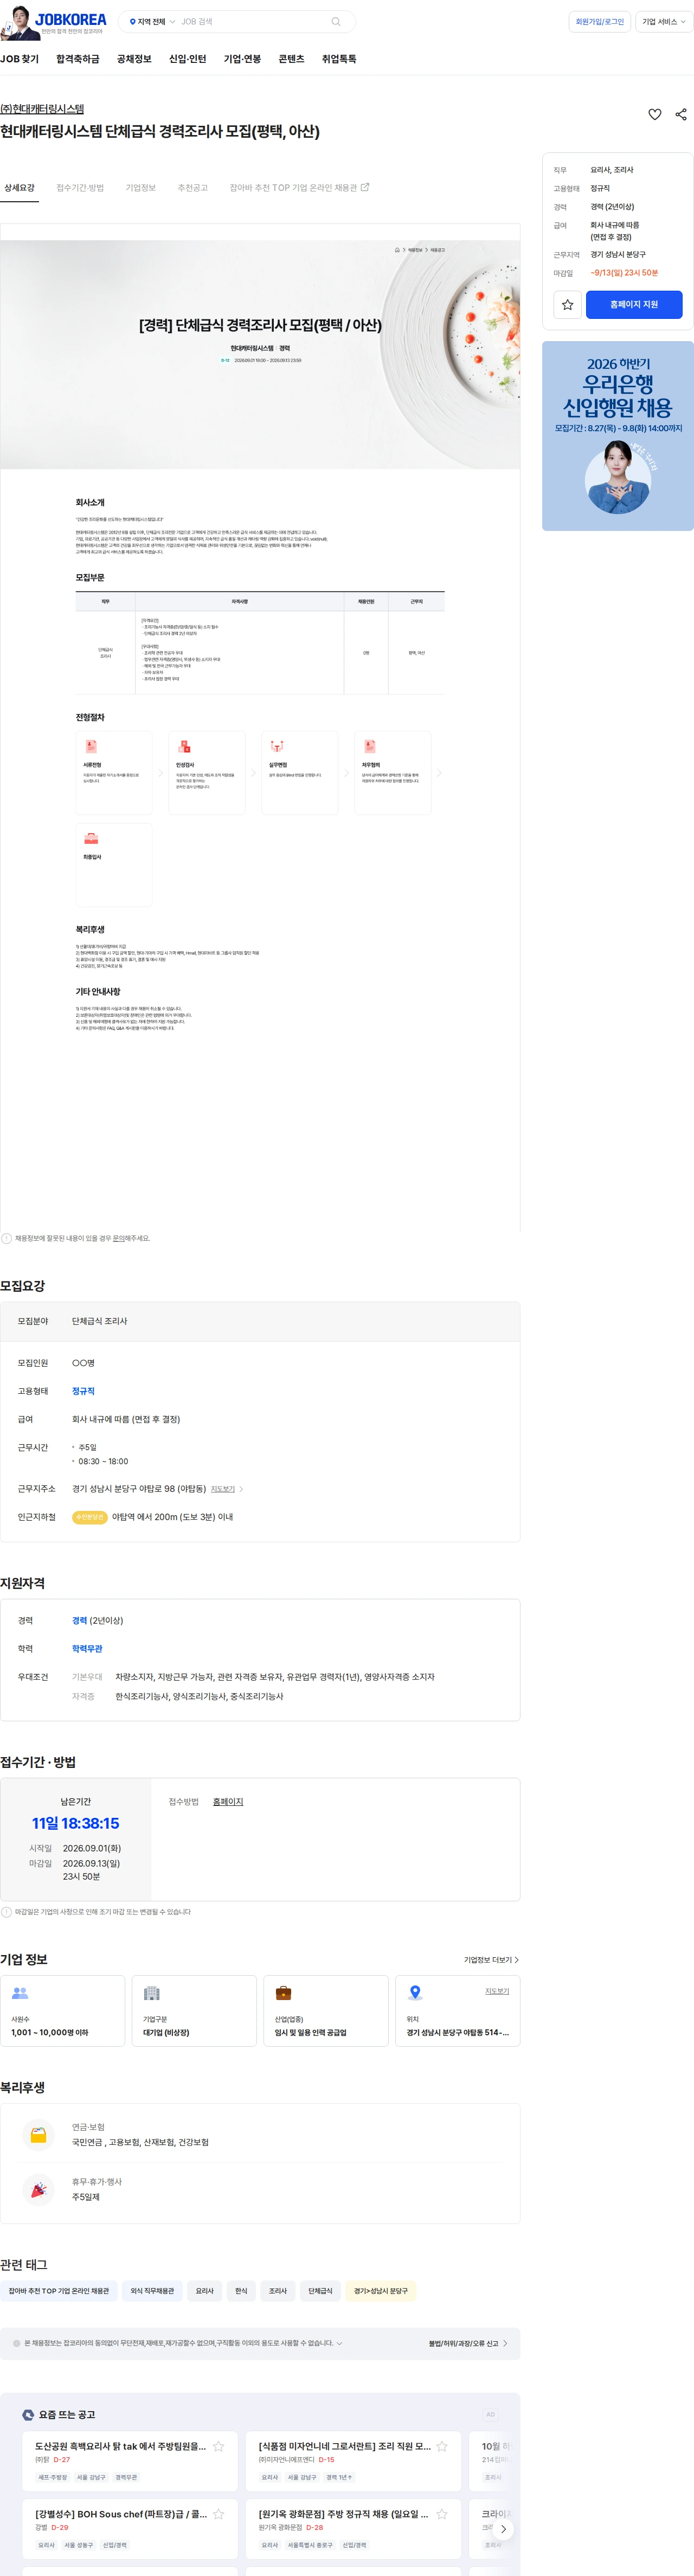Click the 한식 related tag
The image size is (694, 2576).
[241, 2291]
